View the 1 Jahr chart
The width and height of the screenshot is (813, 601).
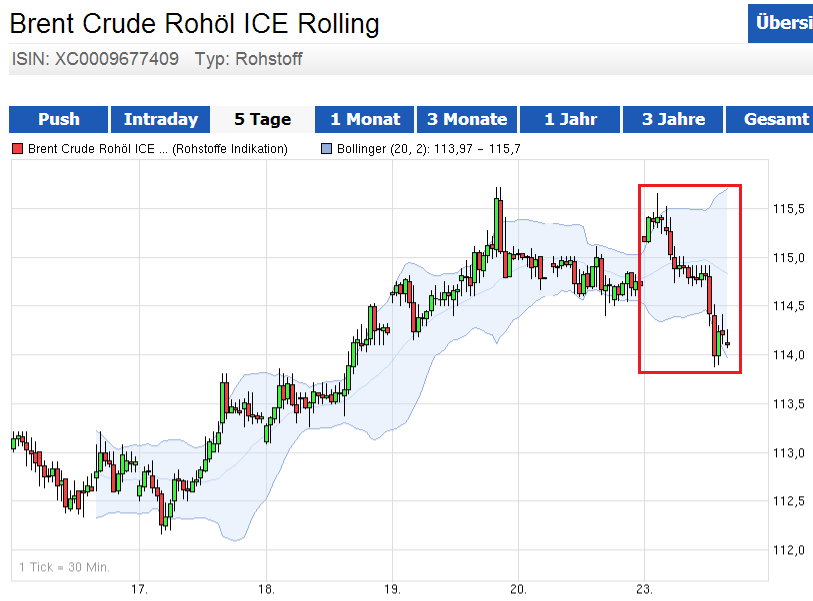[x=570, y=119]
